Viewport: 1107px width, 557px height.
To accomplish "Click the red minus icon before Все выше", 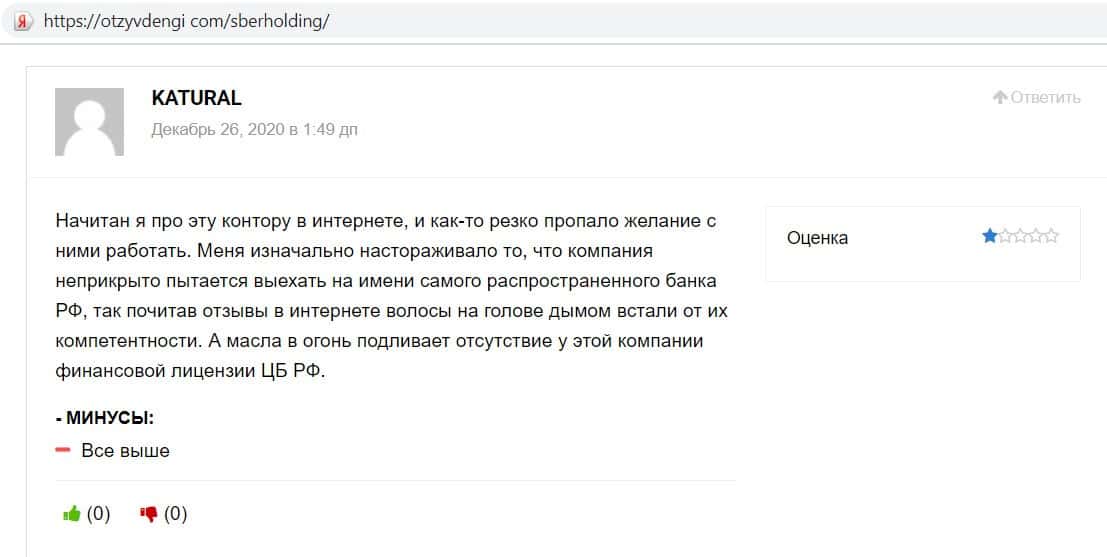I will 63,451.
